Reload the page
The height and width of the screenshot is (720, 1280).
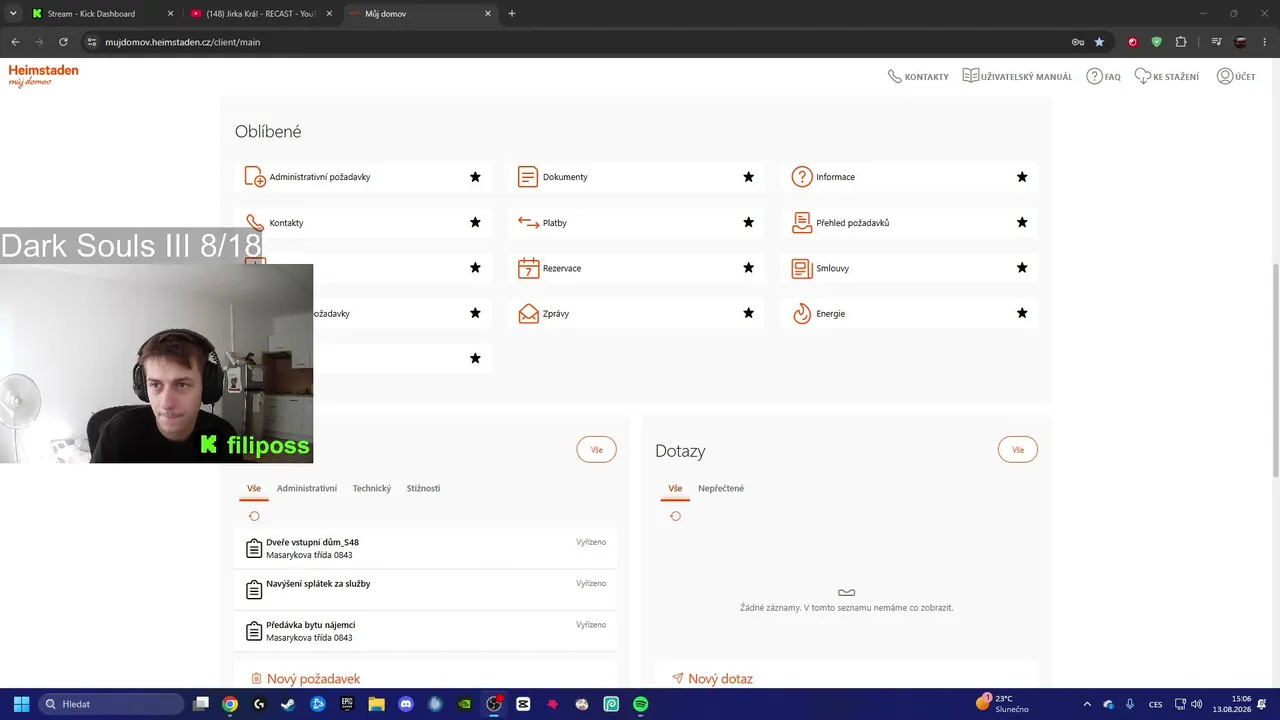pyautogui.click(x=63, y=42)
